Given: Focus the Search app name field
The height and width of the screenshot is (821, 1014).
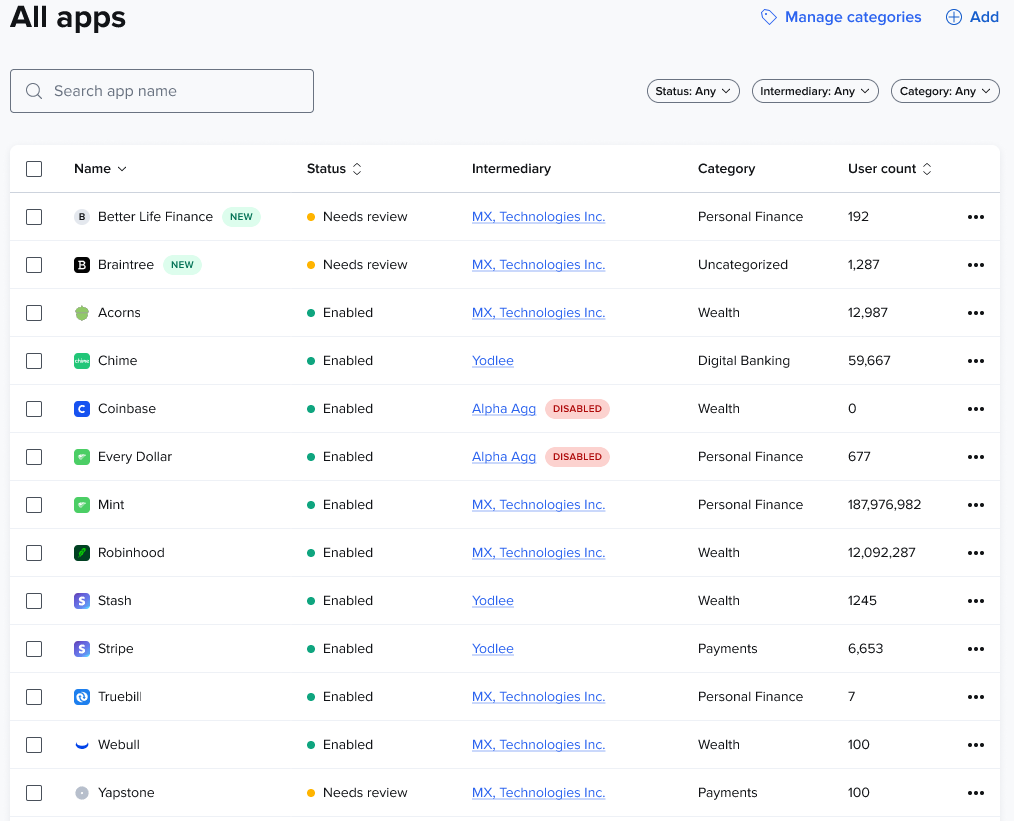Looking at the screenshot, I should click(162, 91).
